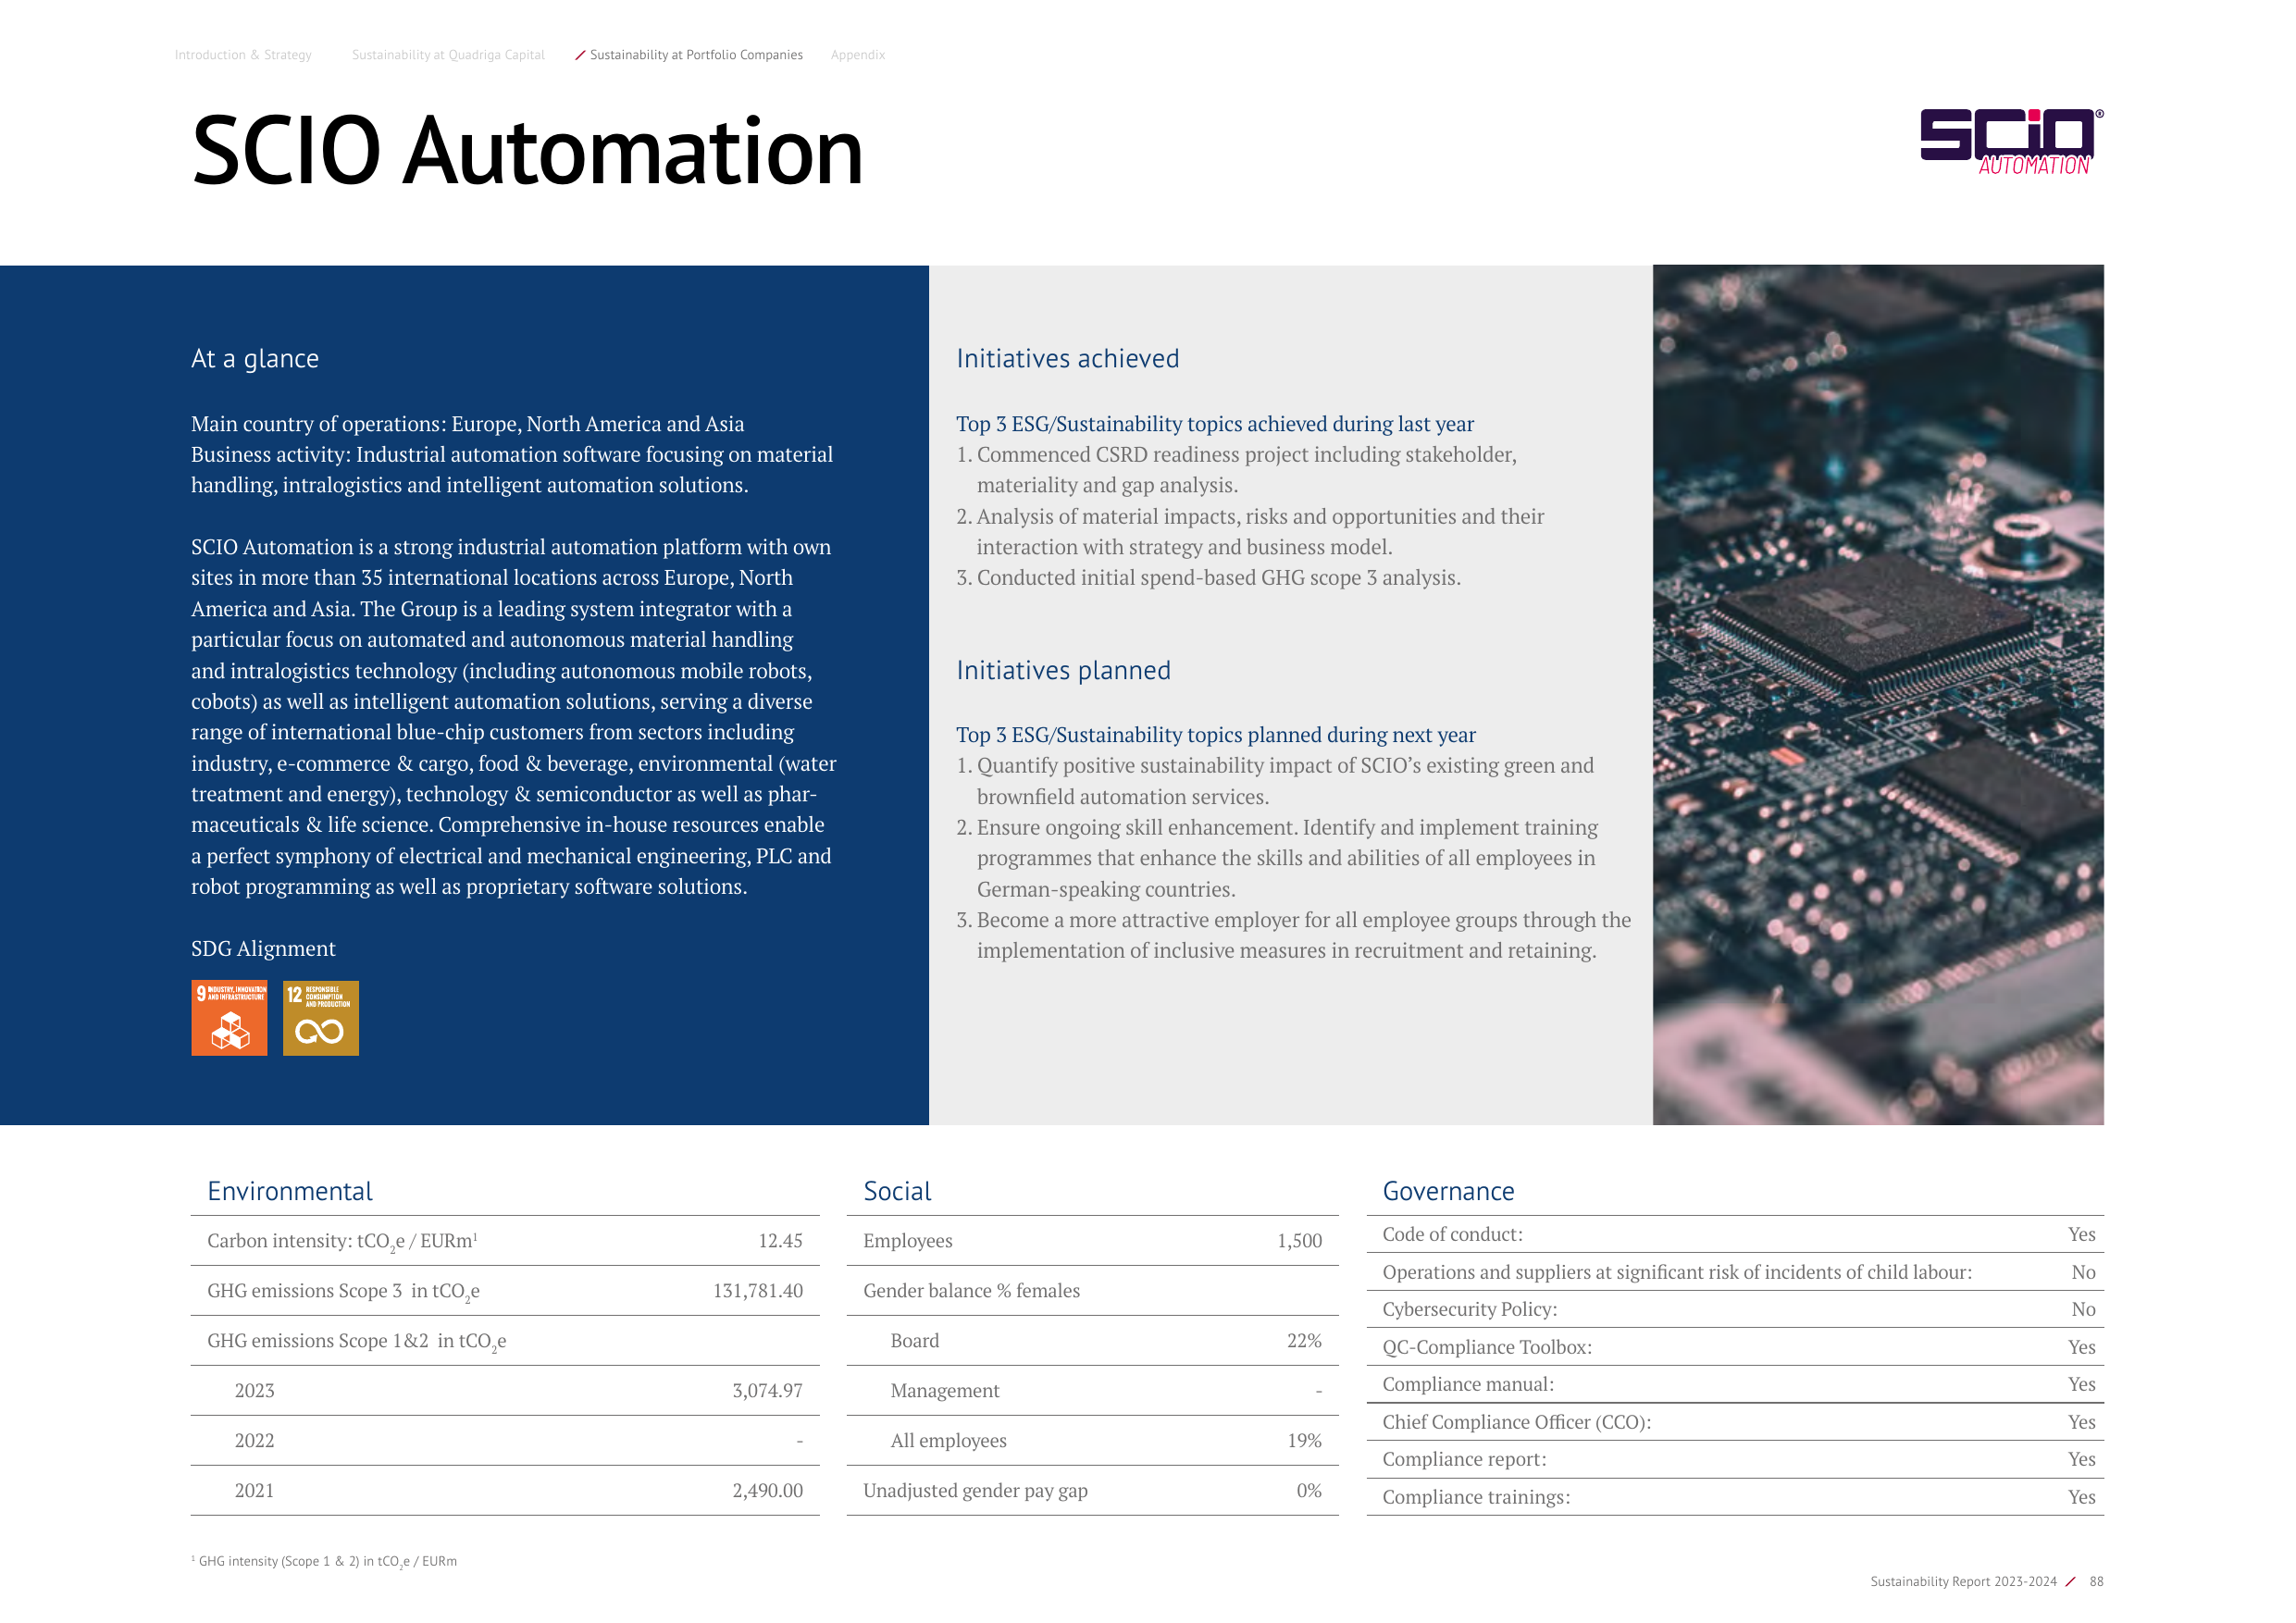
Task: Click 'Main country of operations' line
Action: [467, 424]
